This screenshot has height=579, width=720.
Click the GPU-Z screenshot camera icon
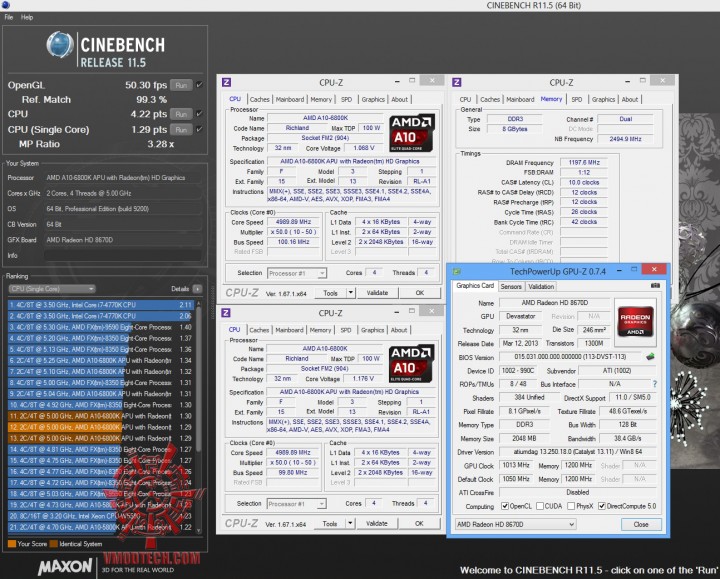coord(655,286)
